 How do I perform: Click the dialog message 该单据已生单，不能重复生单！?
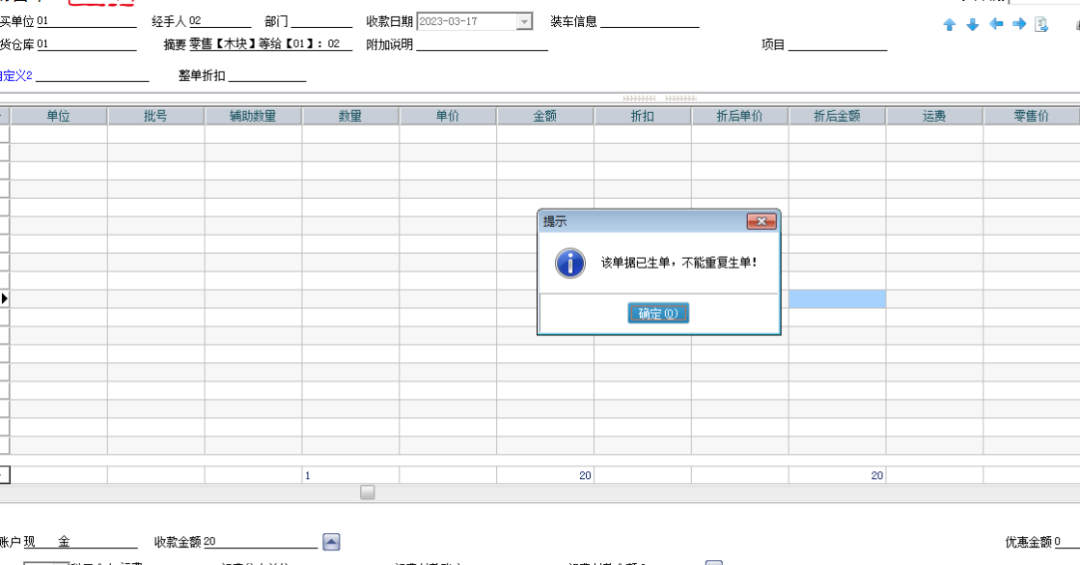[679, 263]
